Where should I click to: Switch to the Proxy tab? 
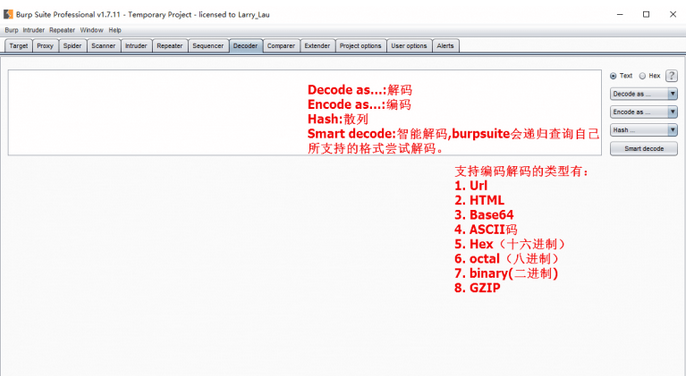(45, 46)
